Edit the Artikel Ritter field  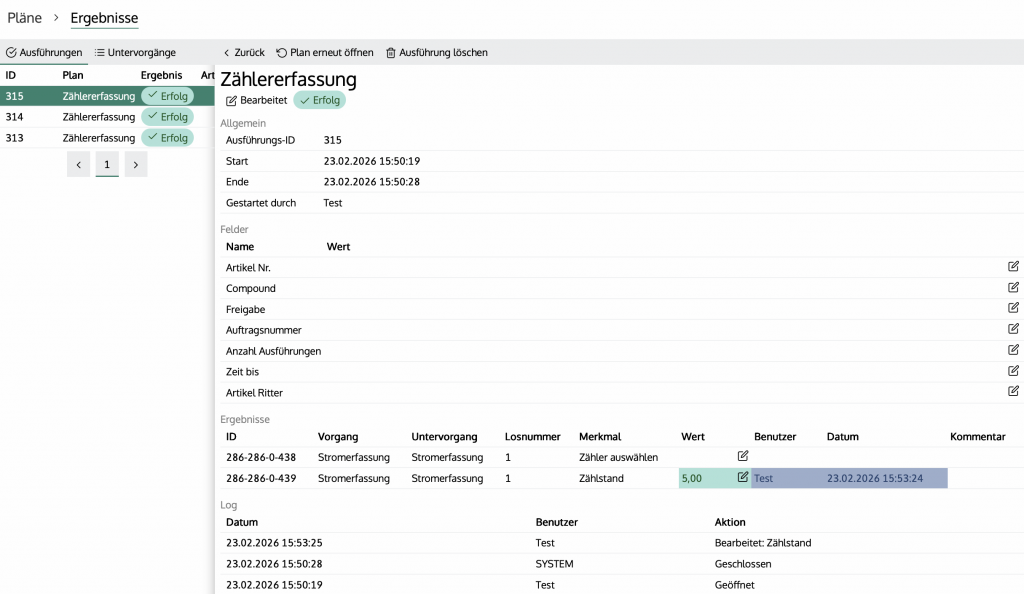[x=1013, y=392]
